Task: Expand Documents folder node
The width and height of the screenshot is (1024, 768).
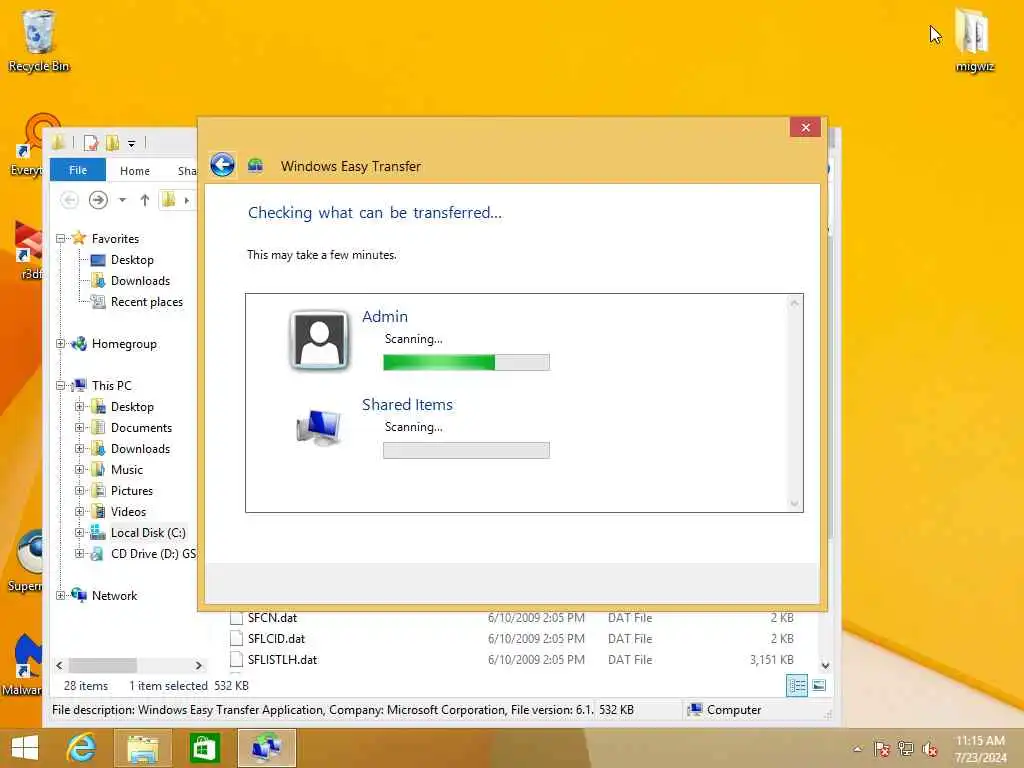Action: [x=80, y=427]
